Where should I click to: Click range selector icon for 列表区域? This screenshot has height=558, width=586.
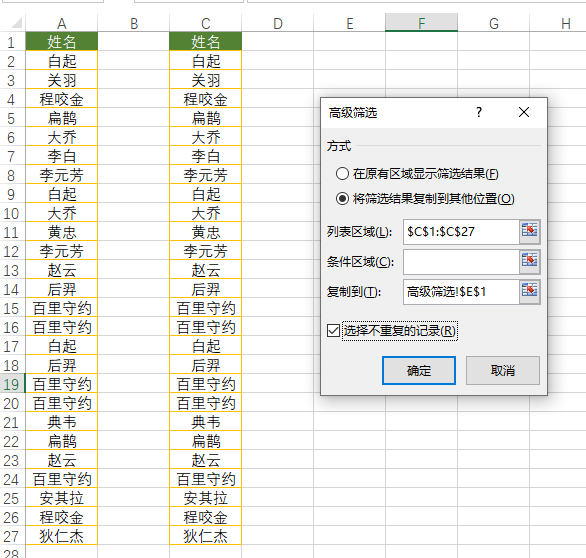tap(530, 231)
